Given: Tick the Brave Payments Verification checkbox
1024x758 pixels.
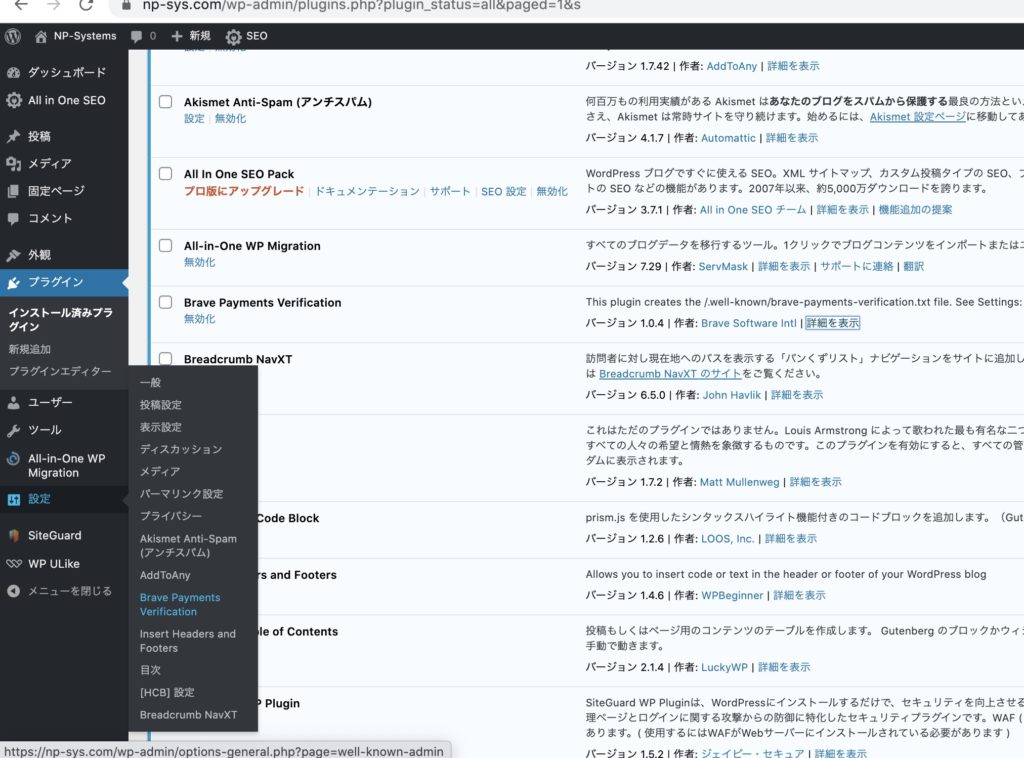Looking at the screenshot, I should 166,302.
